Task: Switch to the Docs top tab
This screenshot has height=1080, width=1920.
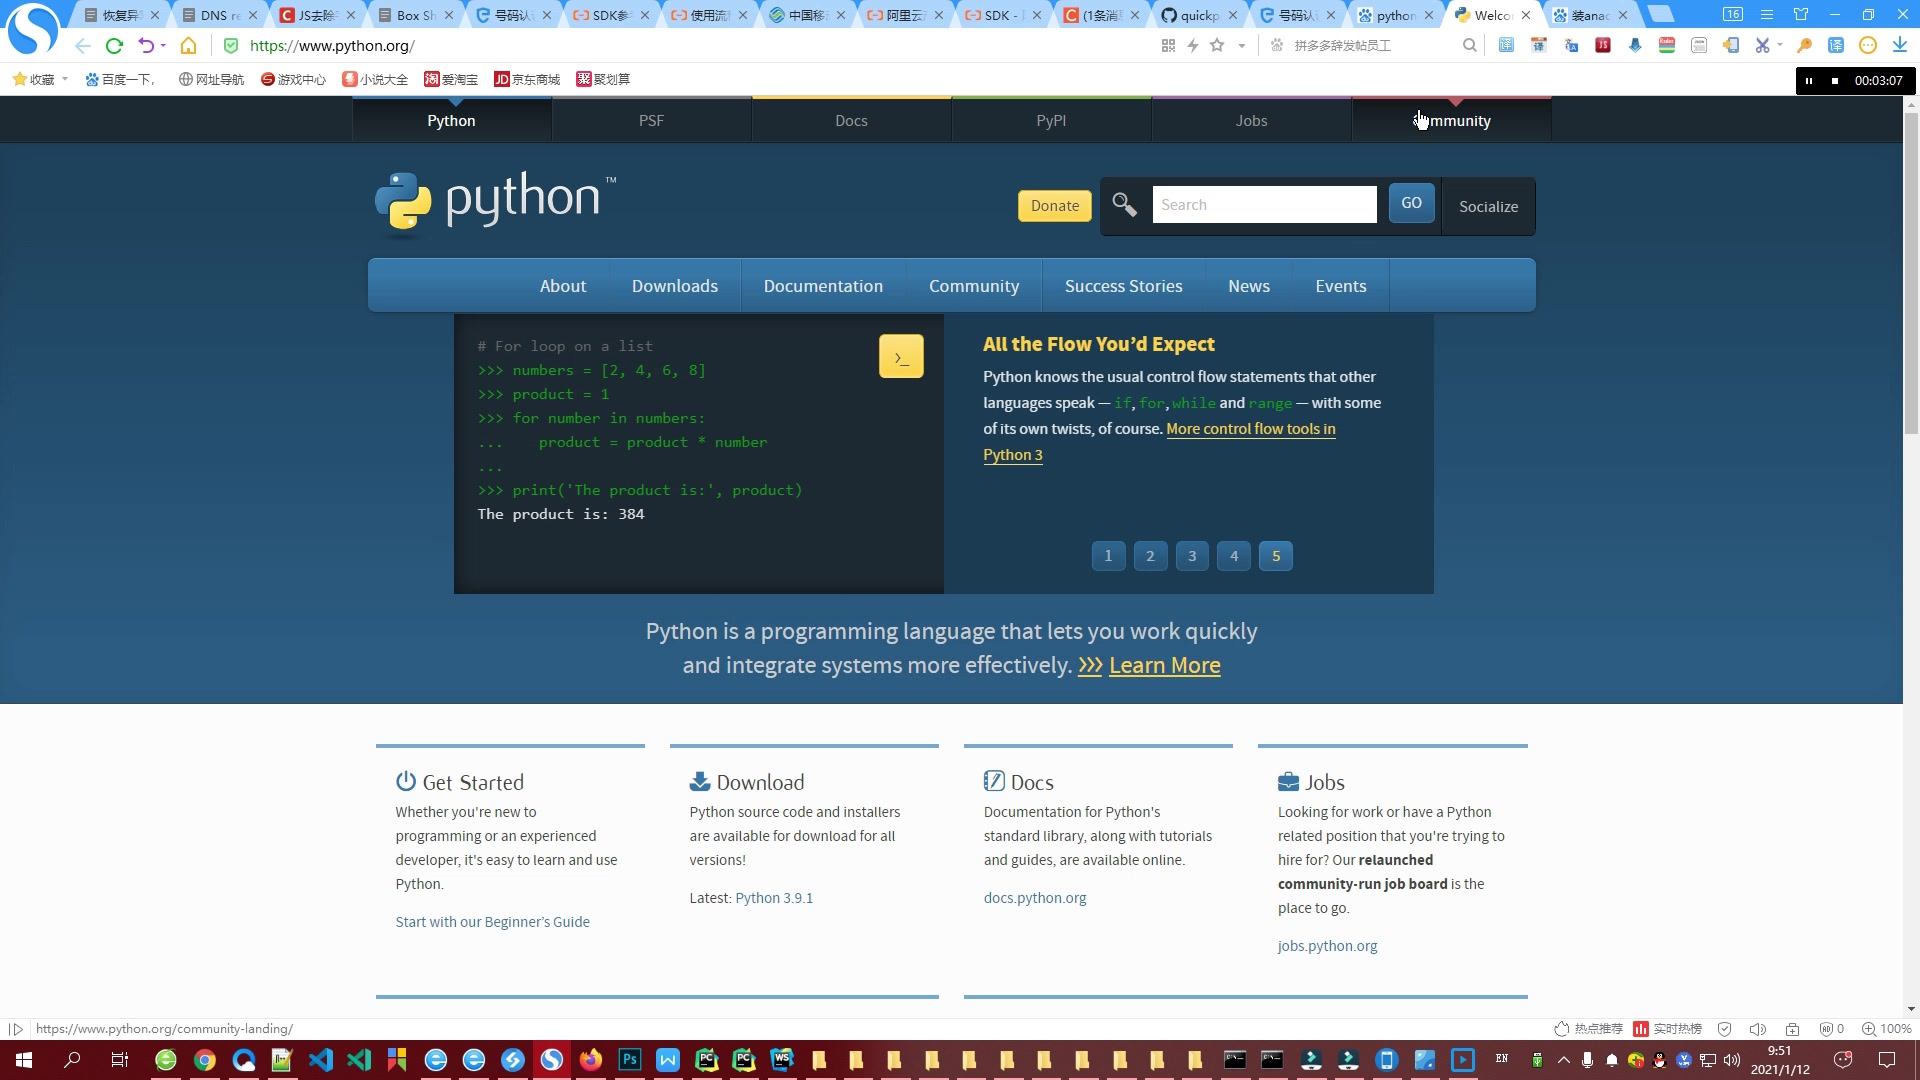Action: [851, 121]
